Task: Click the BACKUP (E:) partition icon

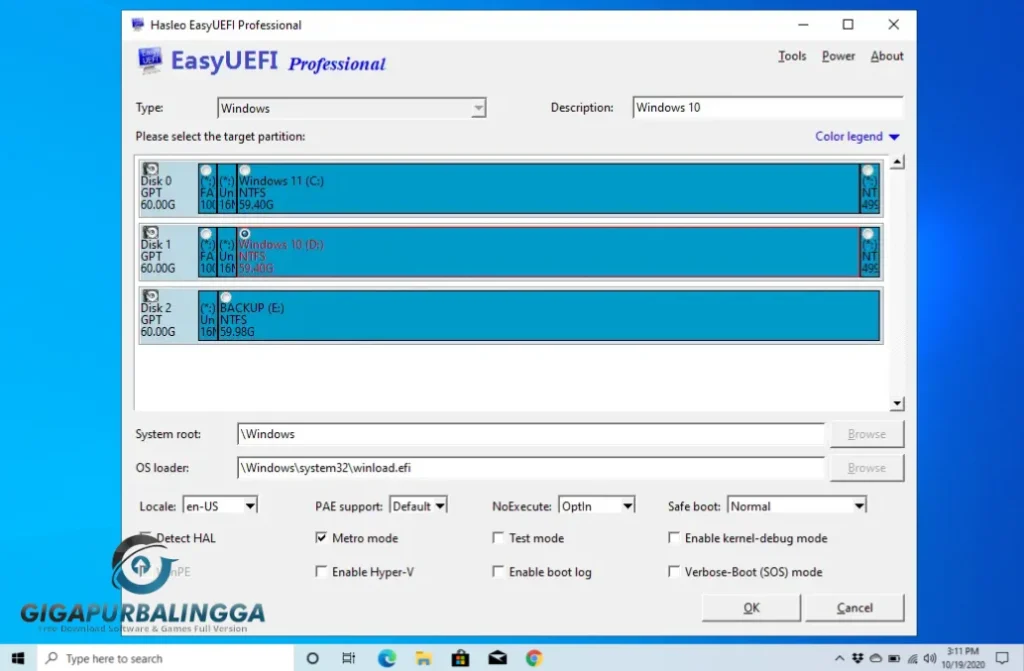Action: [227, 297]
